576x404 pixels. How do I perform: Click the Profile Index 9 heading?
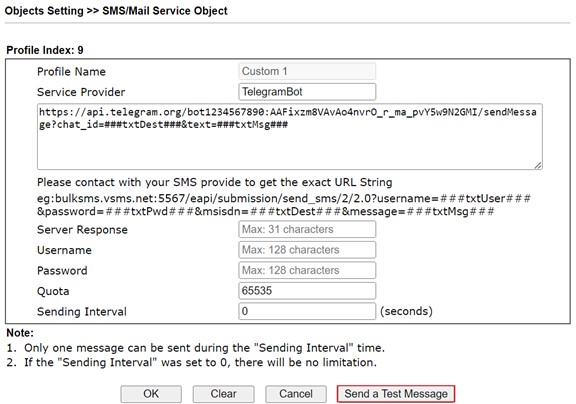(45, 50)
